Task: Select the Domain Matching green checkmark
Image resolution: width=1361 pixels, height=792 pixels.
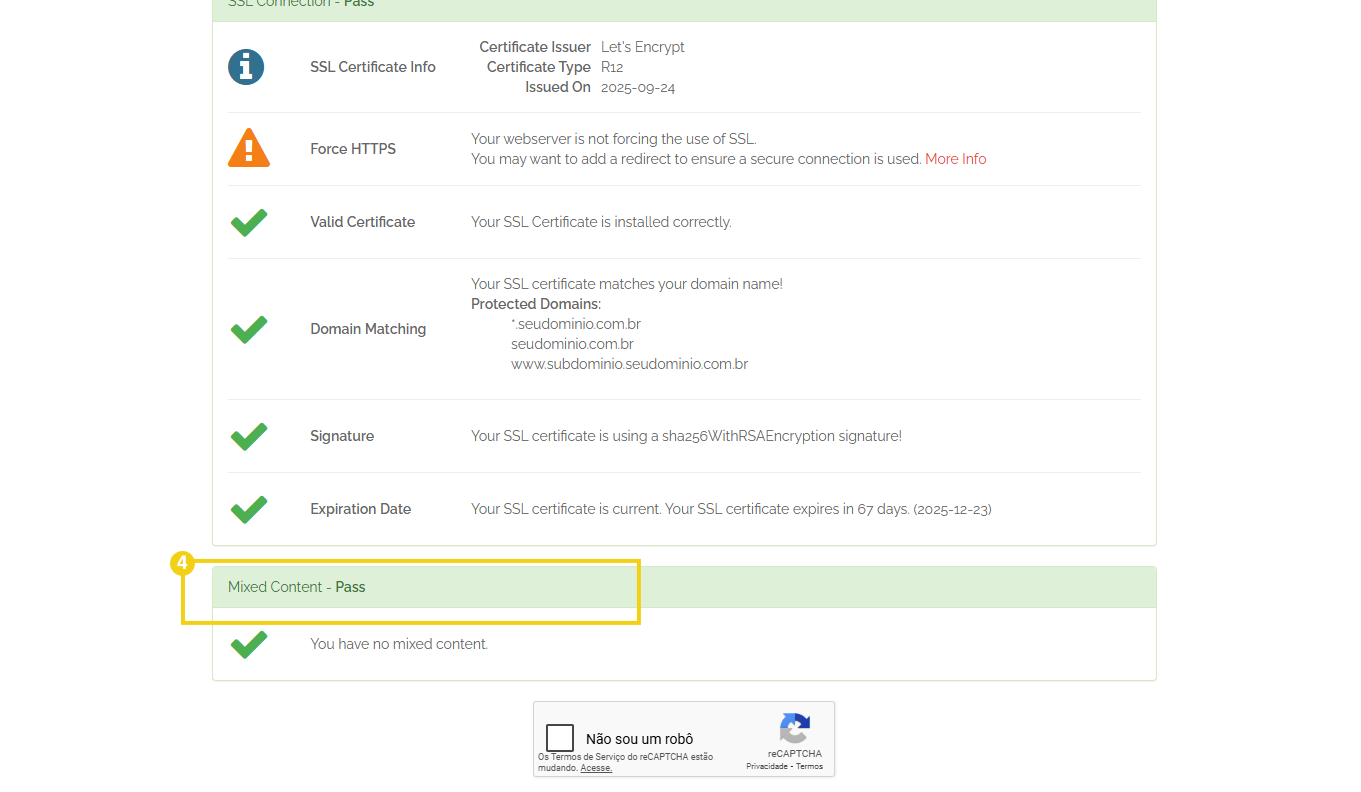Action: point(248,329)
